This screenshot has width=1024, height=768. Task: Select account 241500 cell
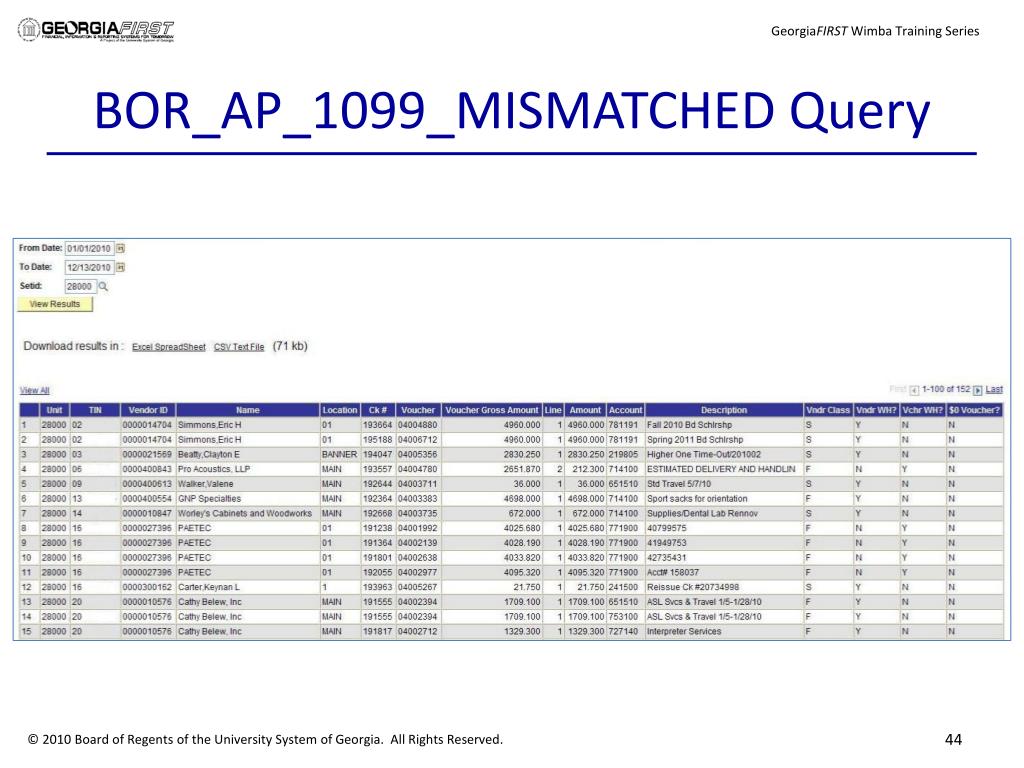626,588
